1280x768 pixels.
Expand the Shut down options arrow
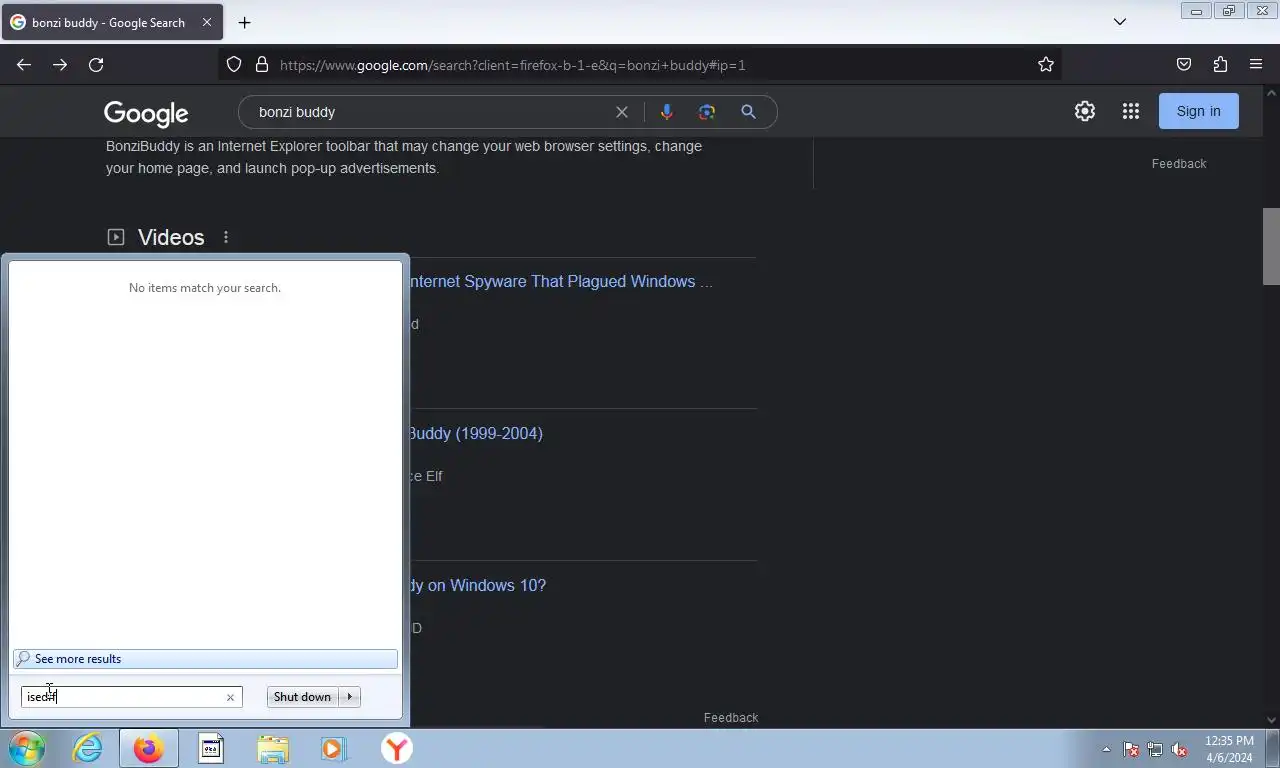pyautogui.click(x=350, y=697)
